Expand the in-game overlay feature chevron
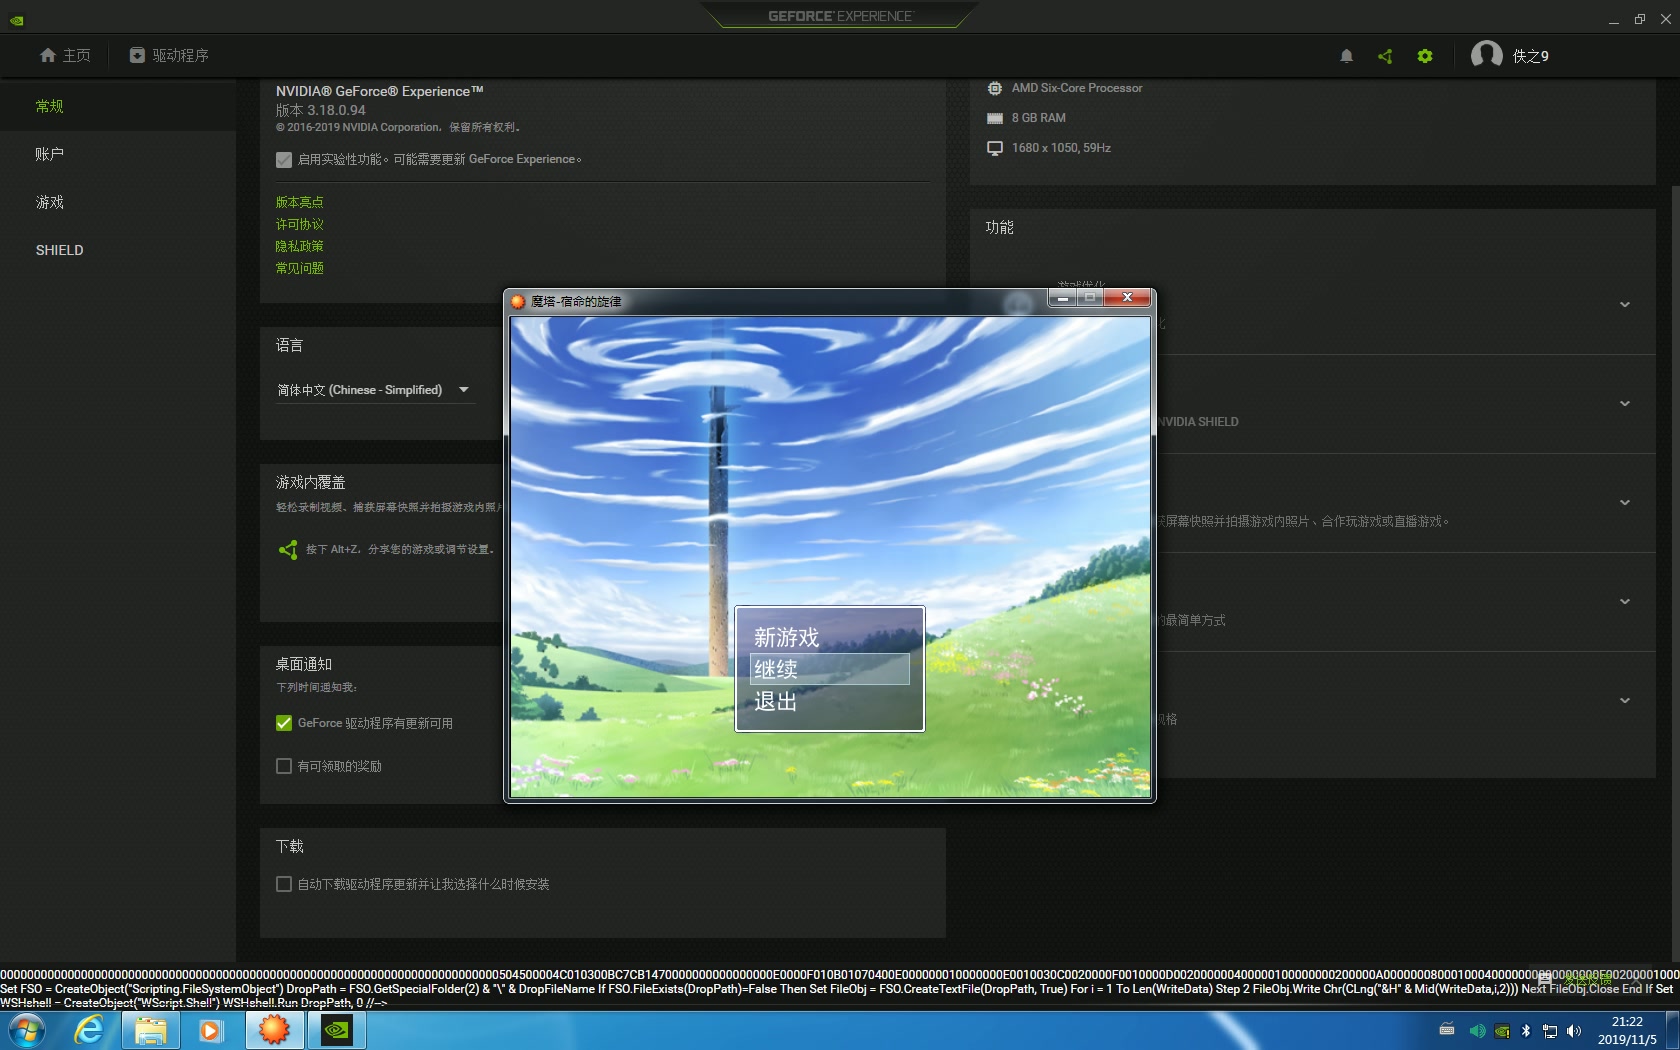1680x1050 pixels. tap(1625, 502)
